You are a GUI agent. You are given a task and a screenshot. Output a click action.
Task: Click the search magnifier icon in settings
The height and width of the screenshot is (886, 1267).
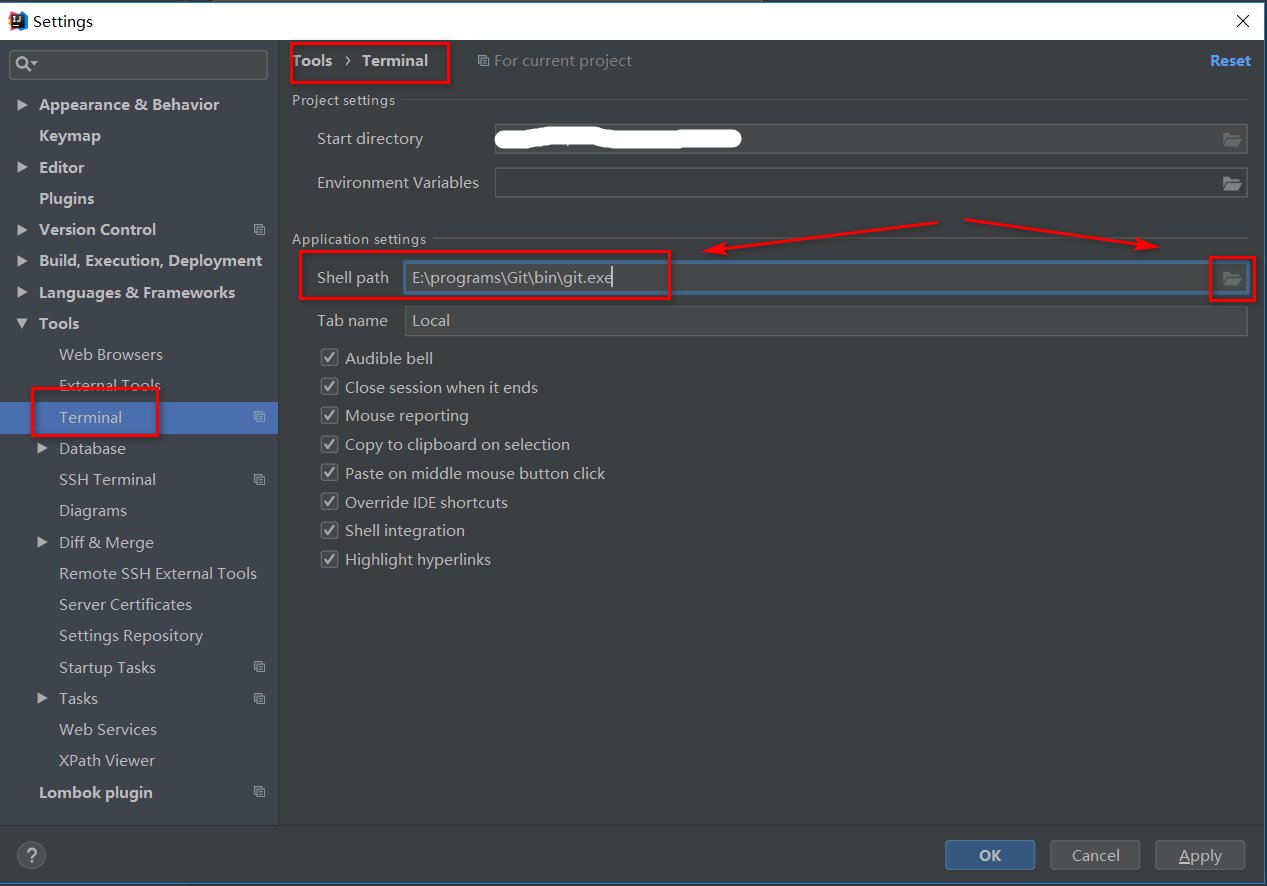pyautogui.click(x=23, y=64)
